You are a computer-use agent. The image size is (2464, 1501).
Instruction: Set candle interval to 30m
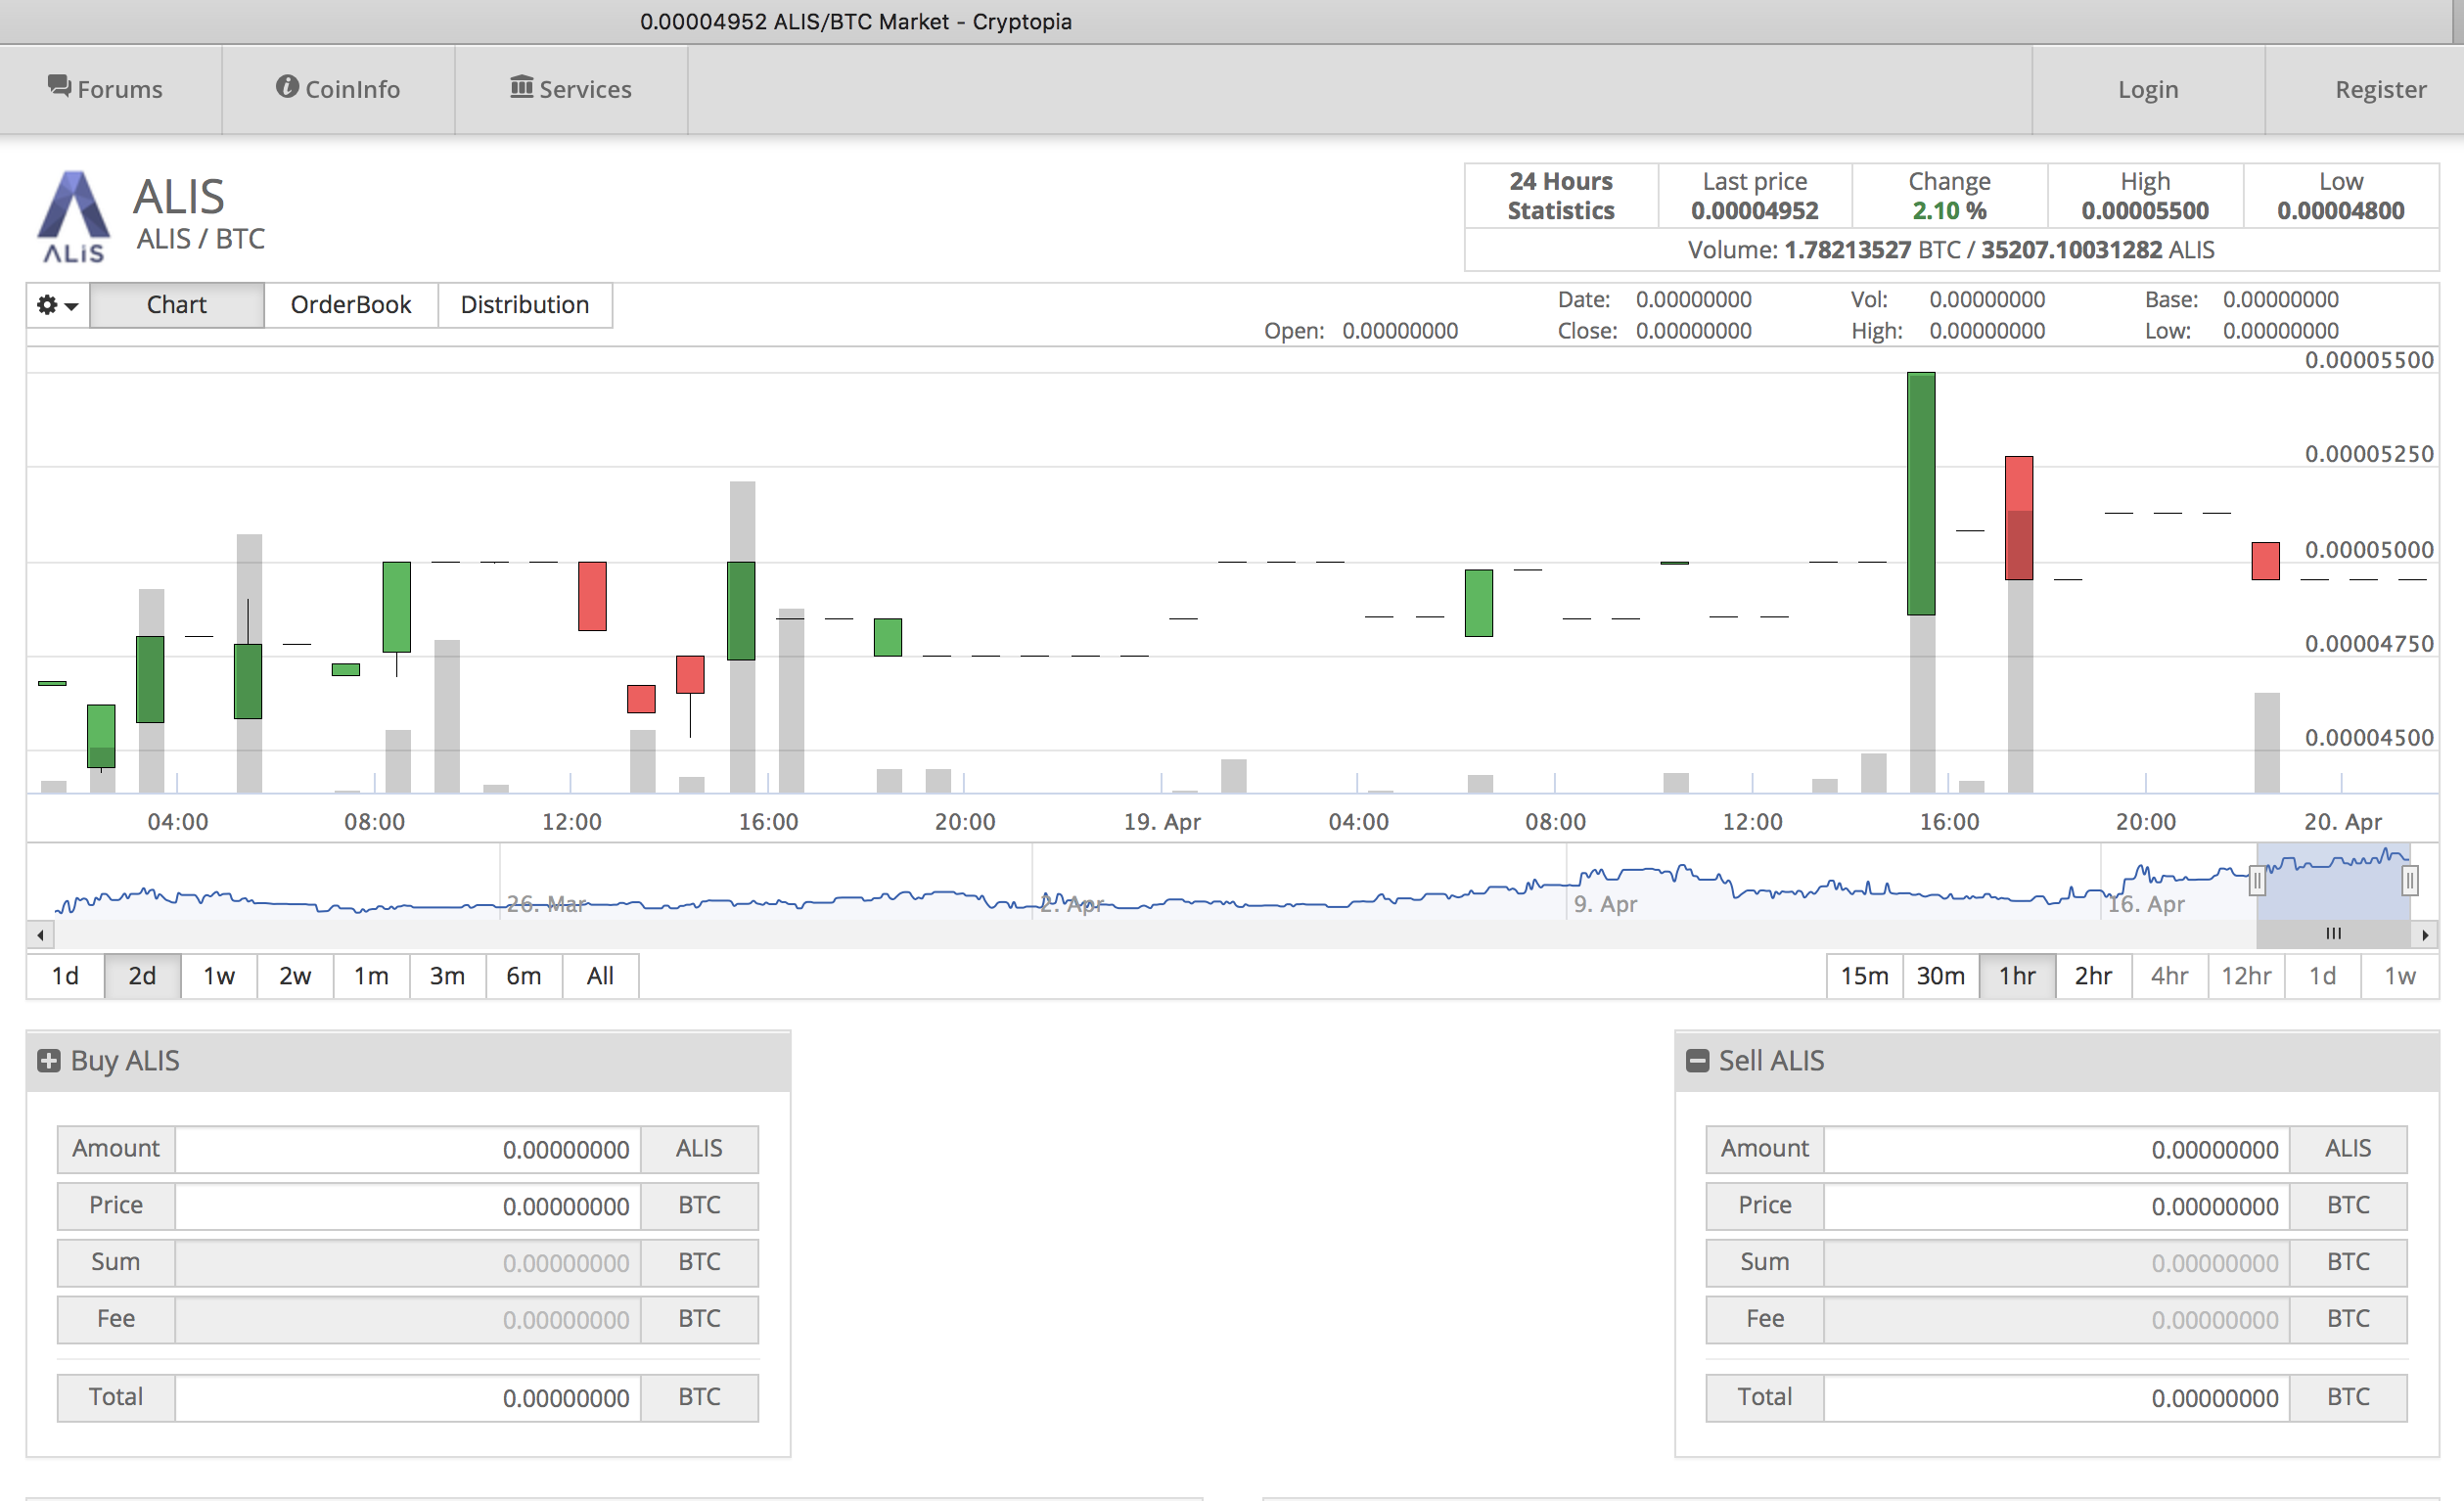point(1940,976)
